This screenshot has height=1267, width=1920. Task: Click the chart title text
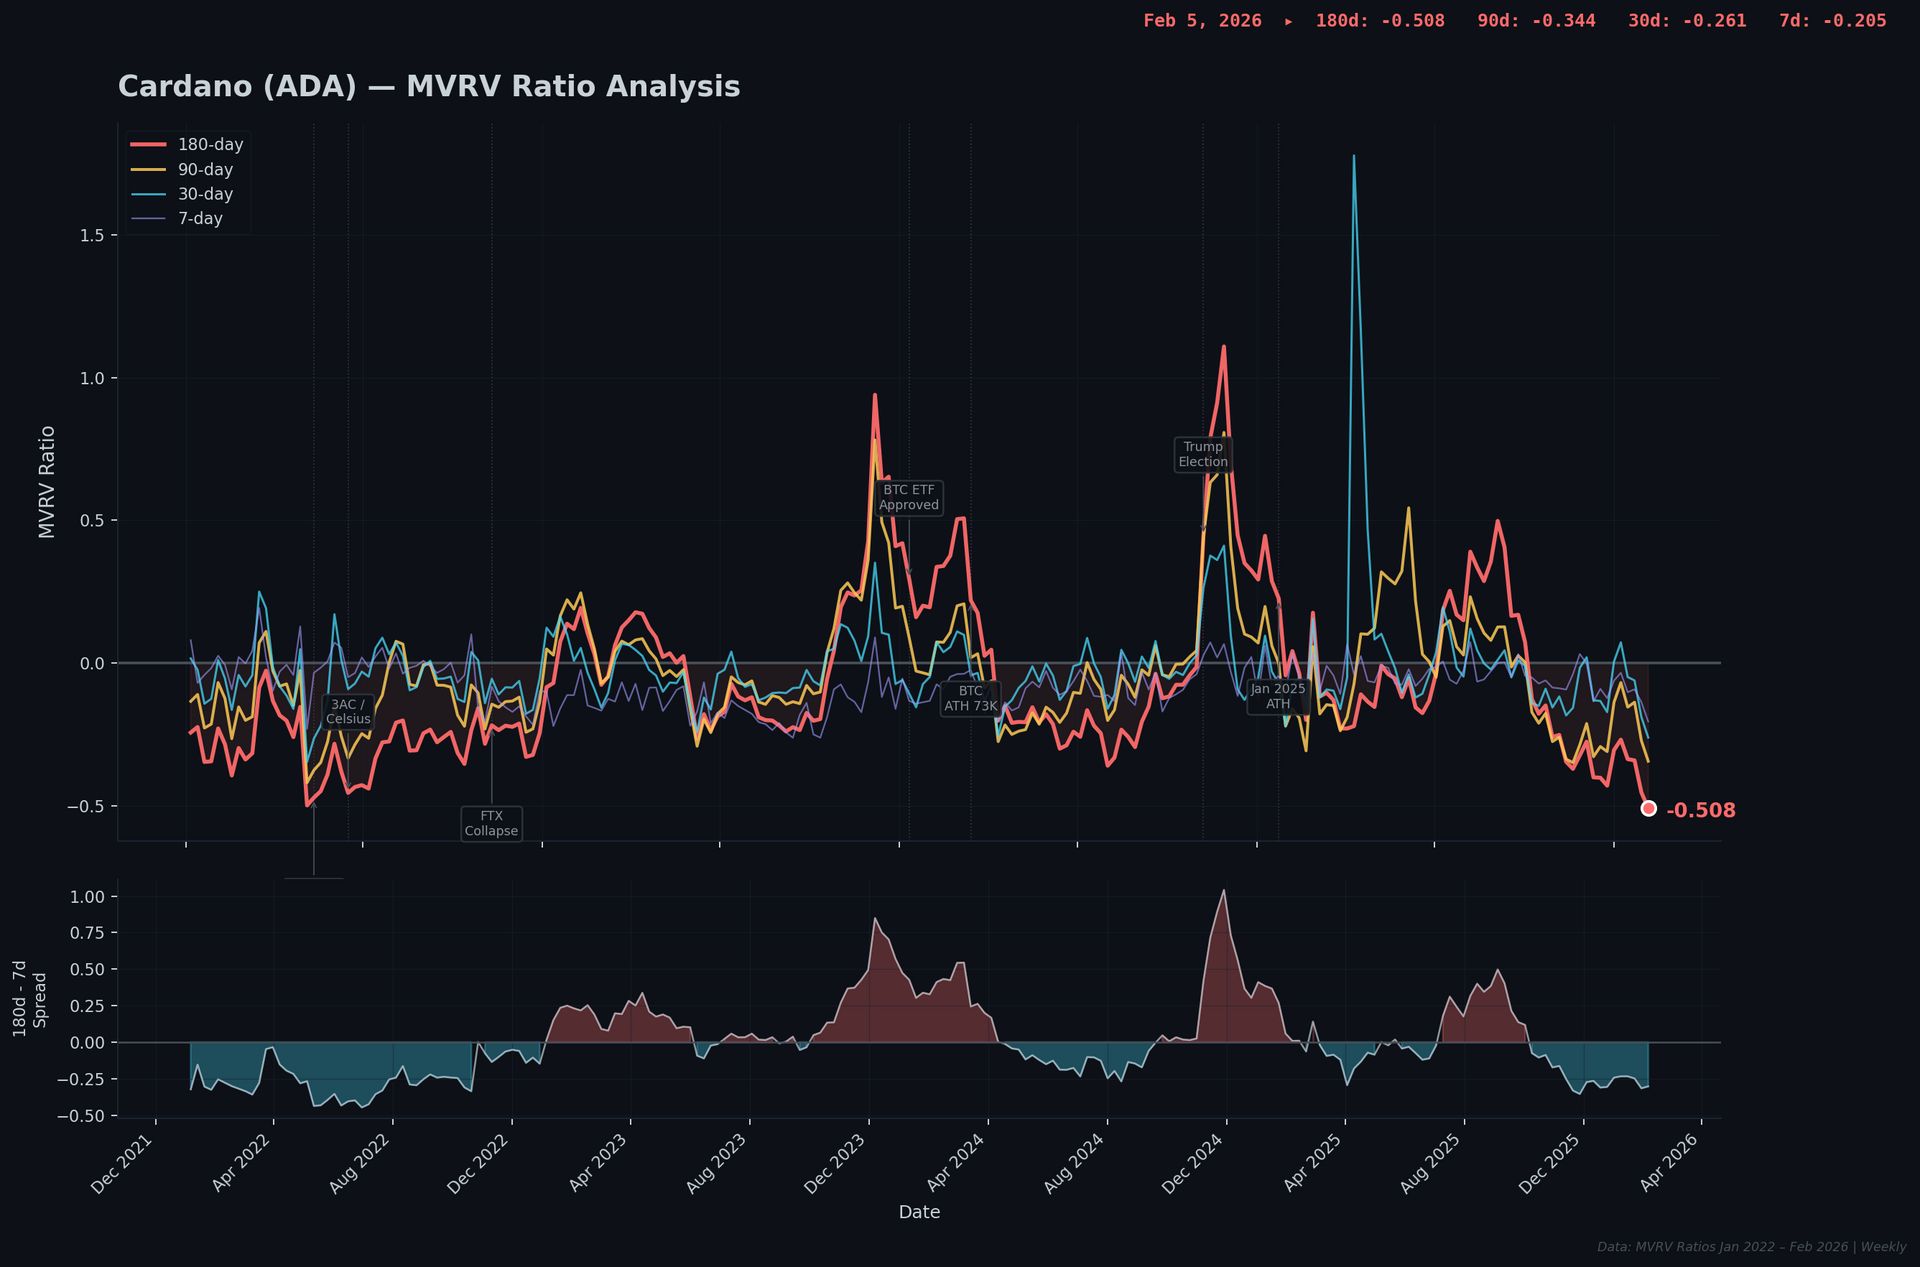point(429,87)
